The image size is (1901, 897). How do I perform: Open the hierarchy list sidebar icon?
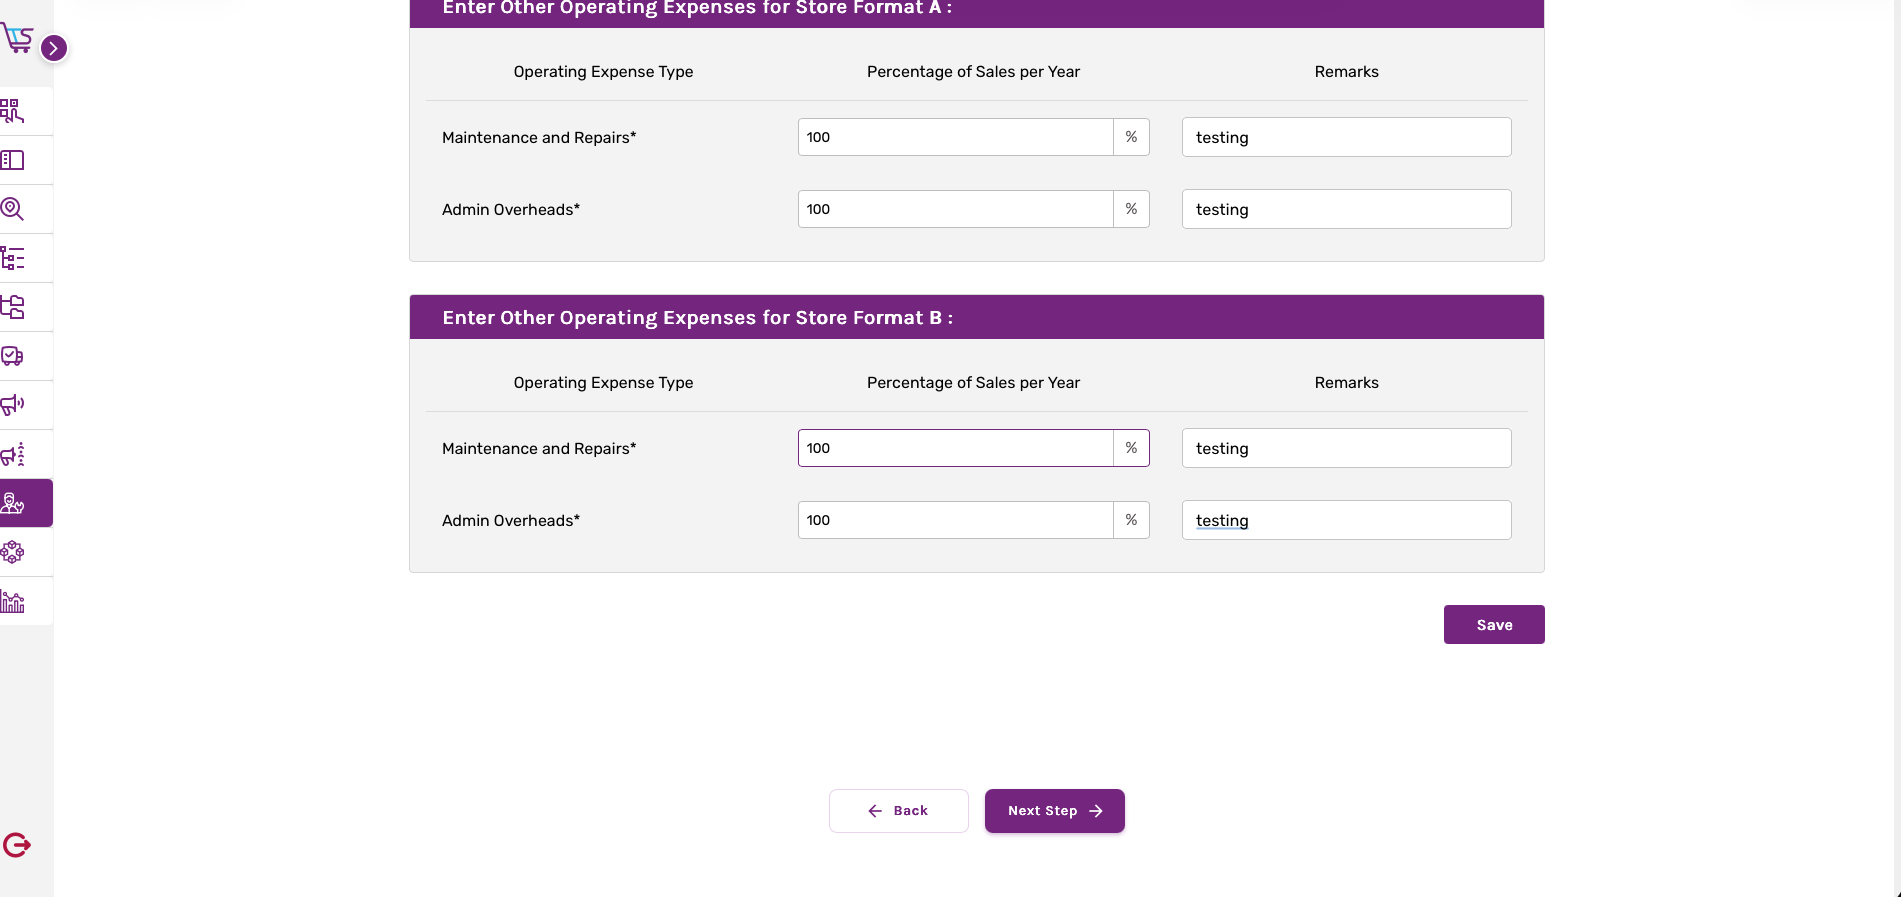[13, 258]
